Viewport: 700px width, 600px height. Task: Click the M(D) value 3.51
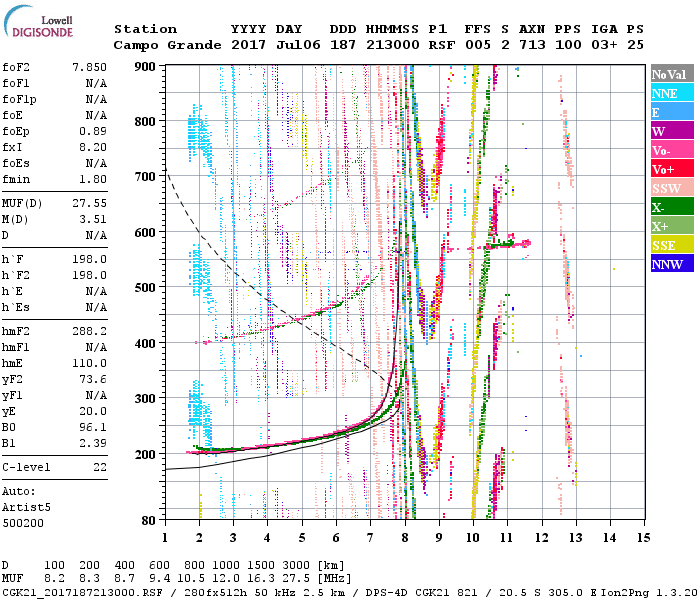[x=93, y=220]
